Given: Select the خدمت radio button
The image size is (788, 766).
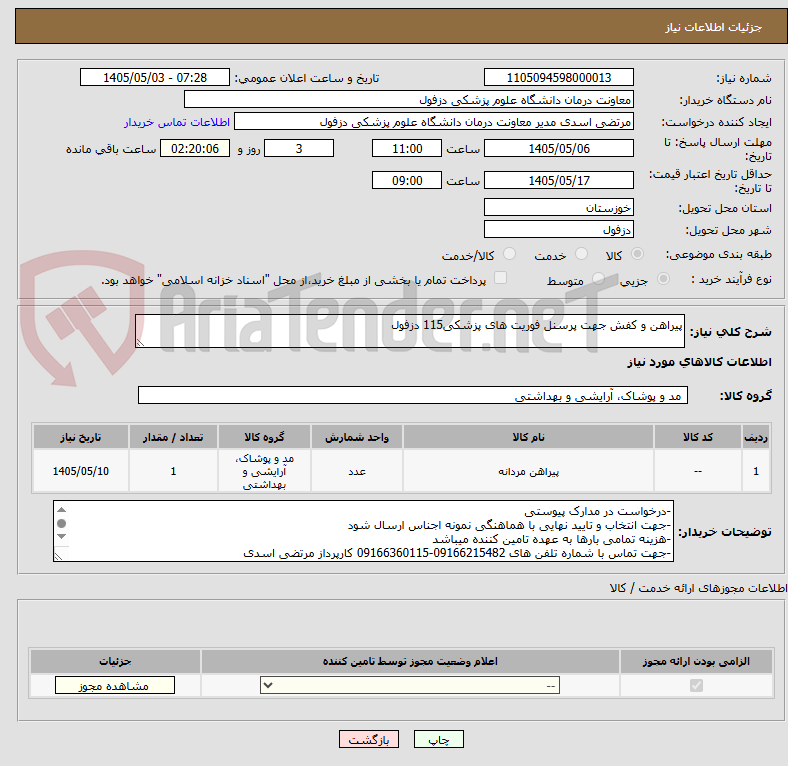Looking at the screenshot, I should (x=581, y=254).
